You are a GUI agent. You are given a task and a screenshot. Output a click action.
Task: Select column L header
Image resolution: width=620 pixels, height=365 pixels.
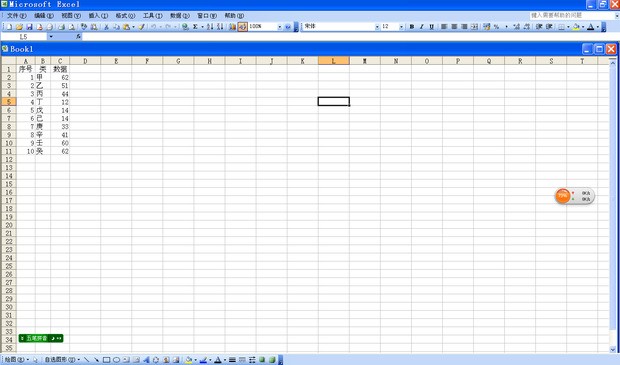334,61
